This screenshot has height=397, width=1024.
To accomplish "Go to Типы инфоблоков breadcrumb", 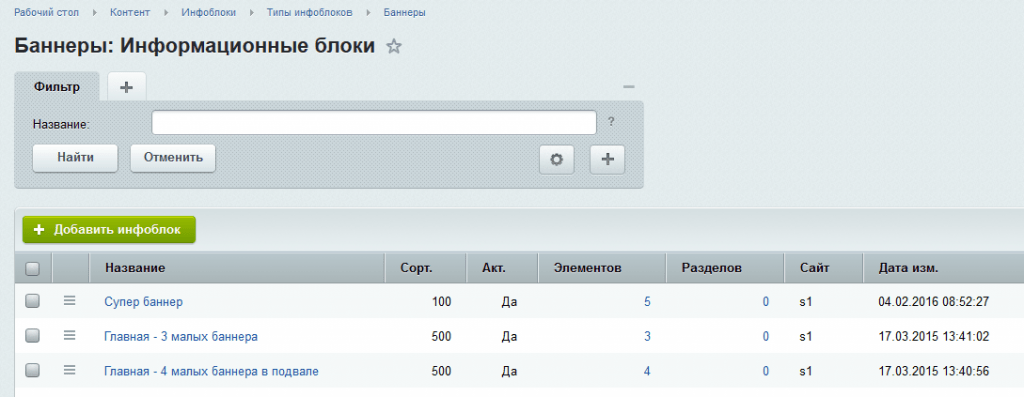I will 310,12.
